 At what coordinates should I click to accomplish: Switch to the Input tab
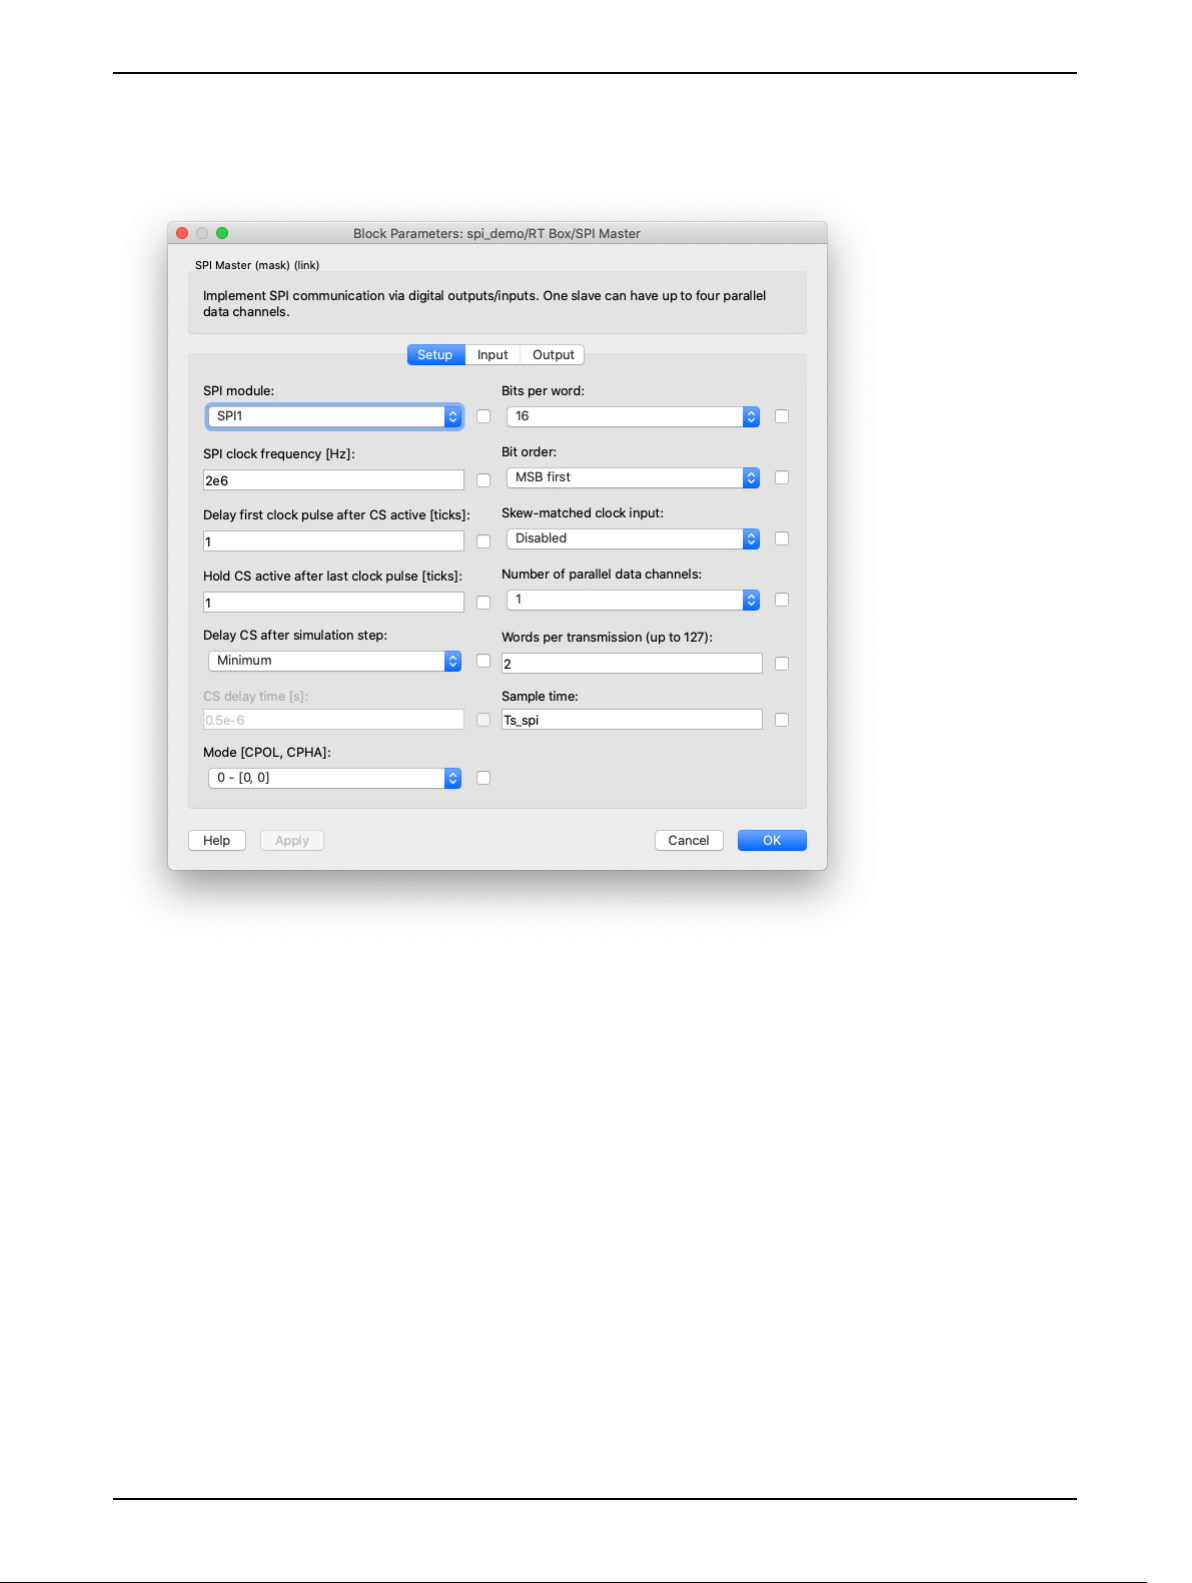pyautogui.click(x=492, y=355)
